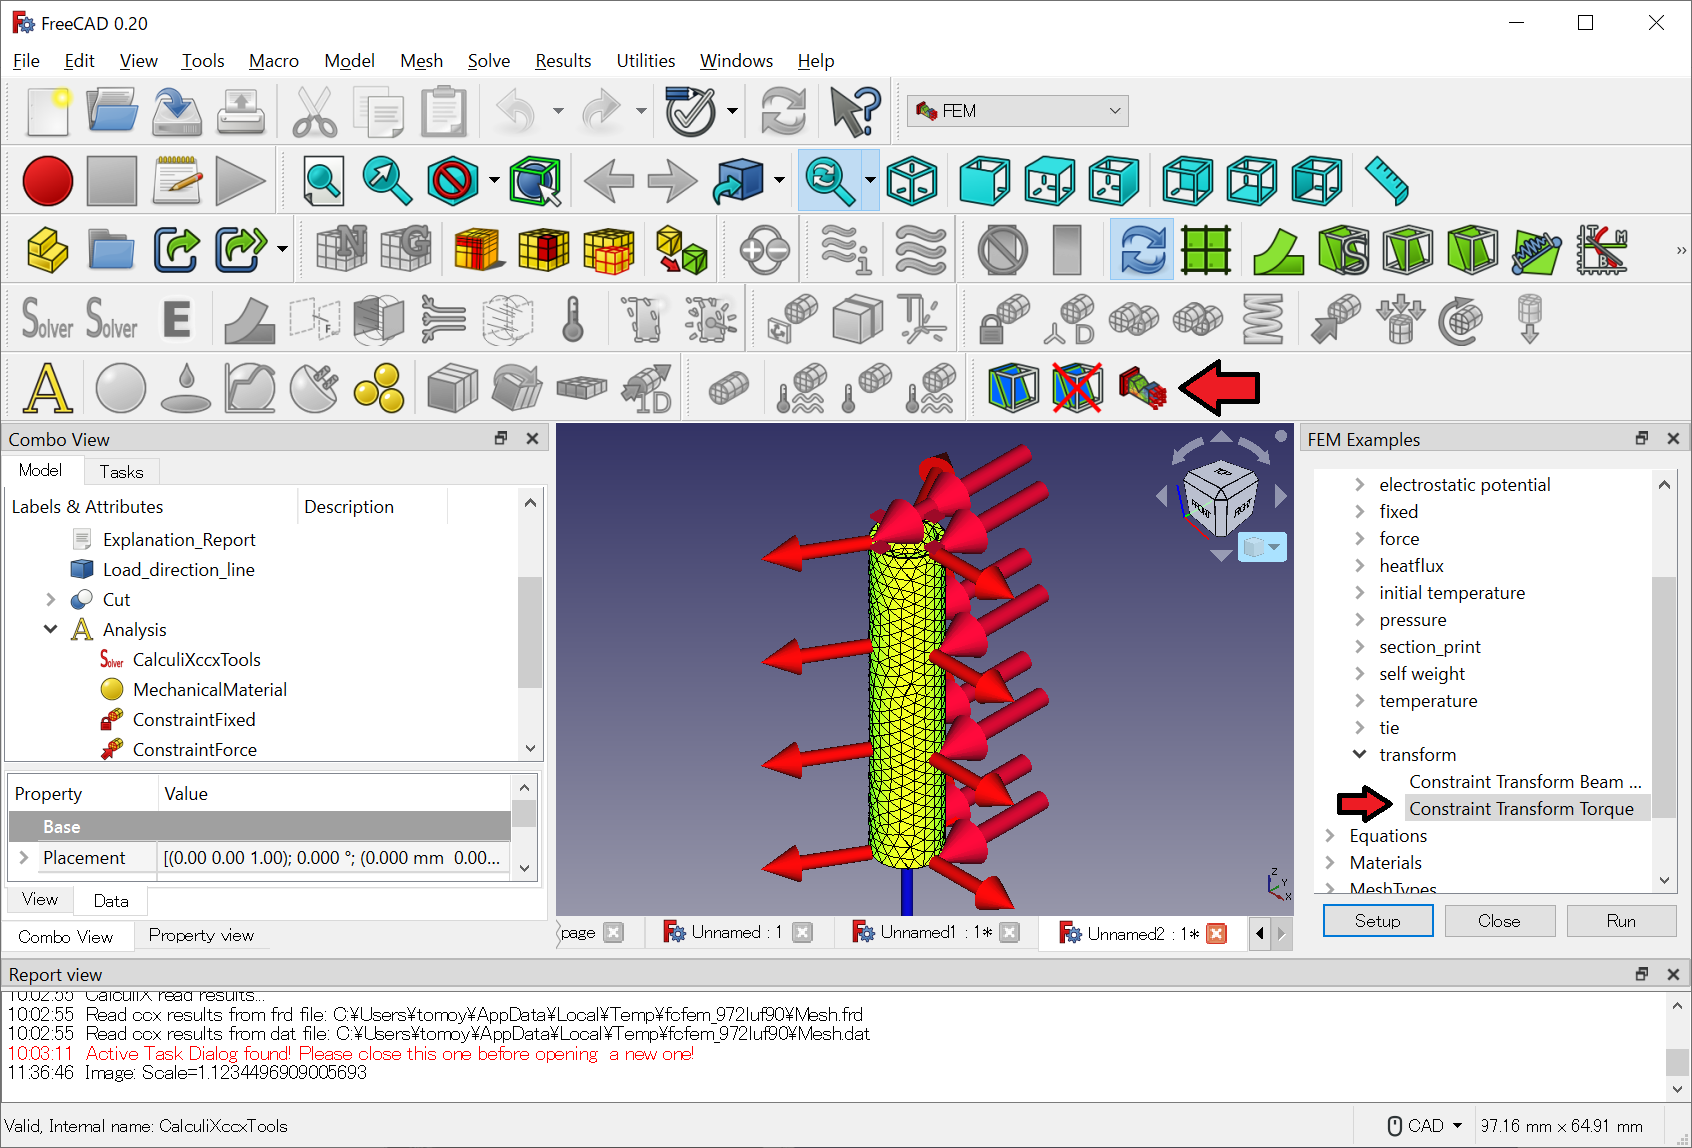
Task: Toggle the highlighted automatic recompute icon
Action: pos(1141,249)
